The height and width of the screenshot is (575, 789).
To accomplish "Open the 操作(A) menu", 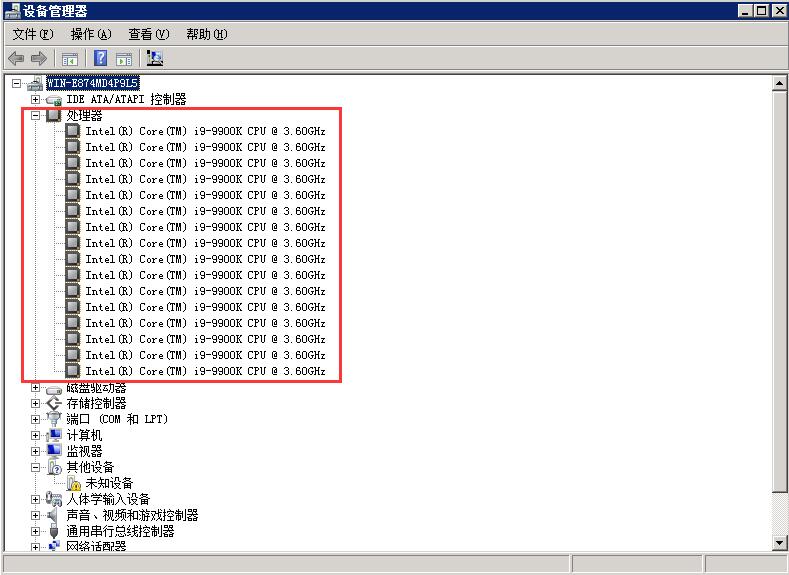I will 91,34.
